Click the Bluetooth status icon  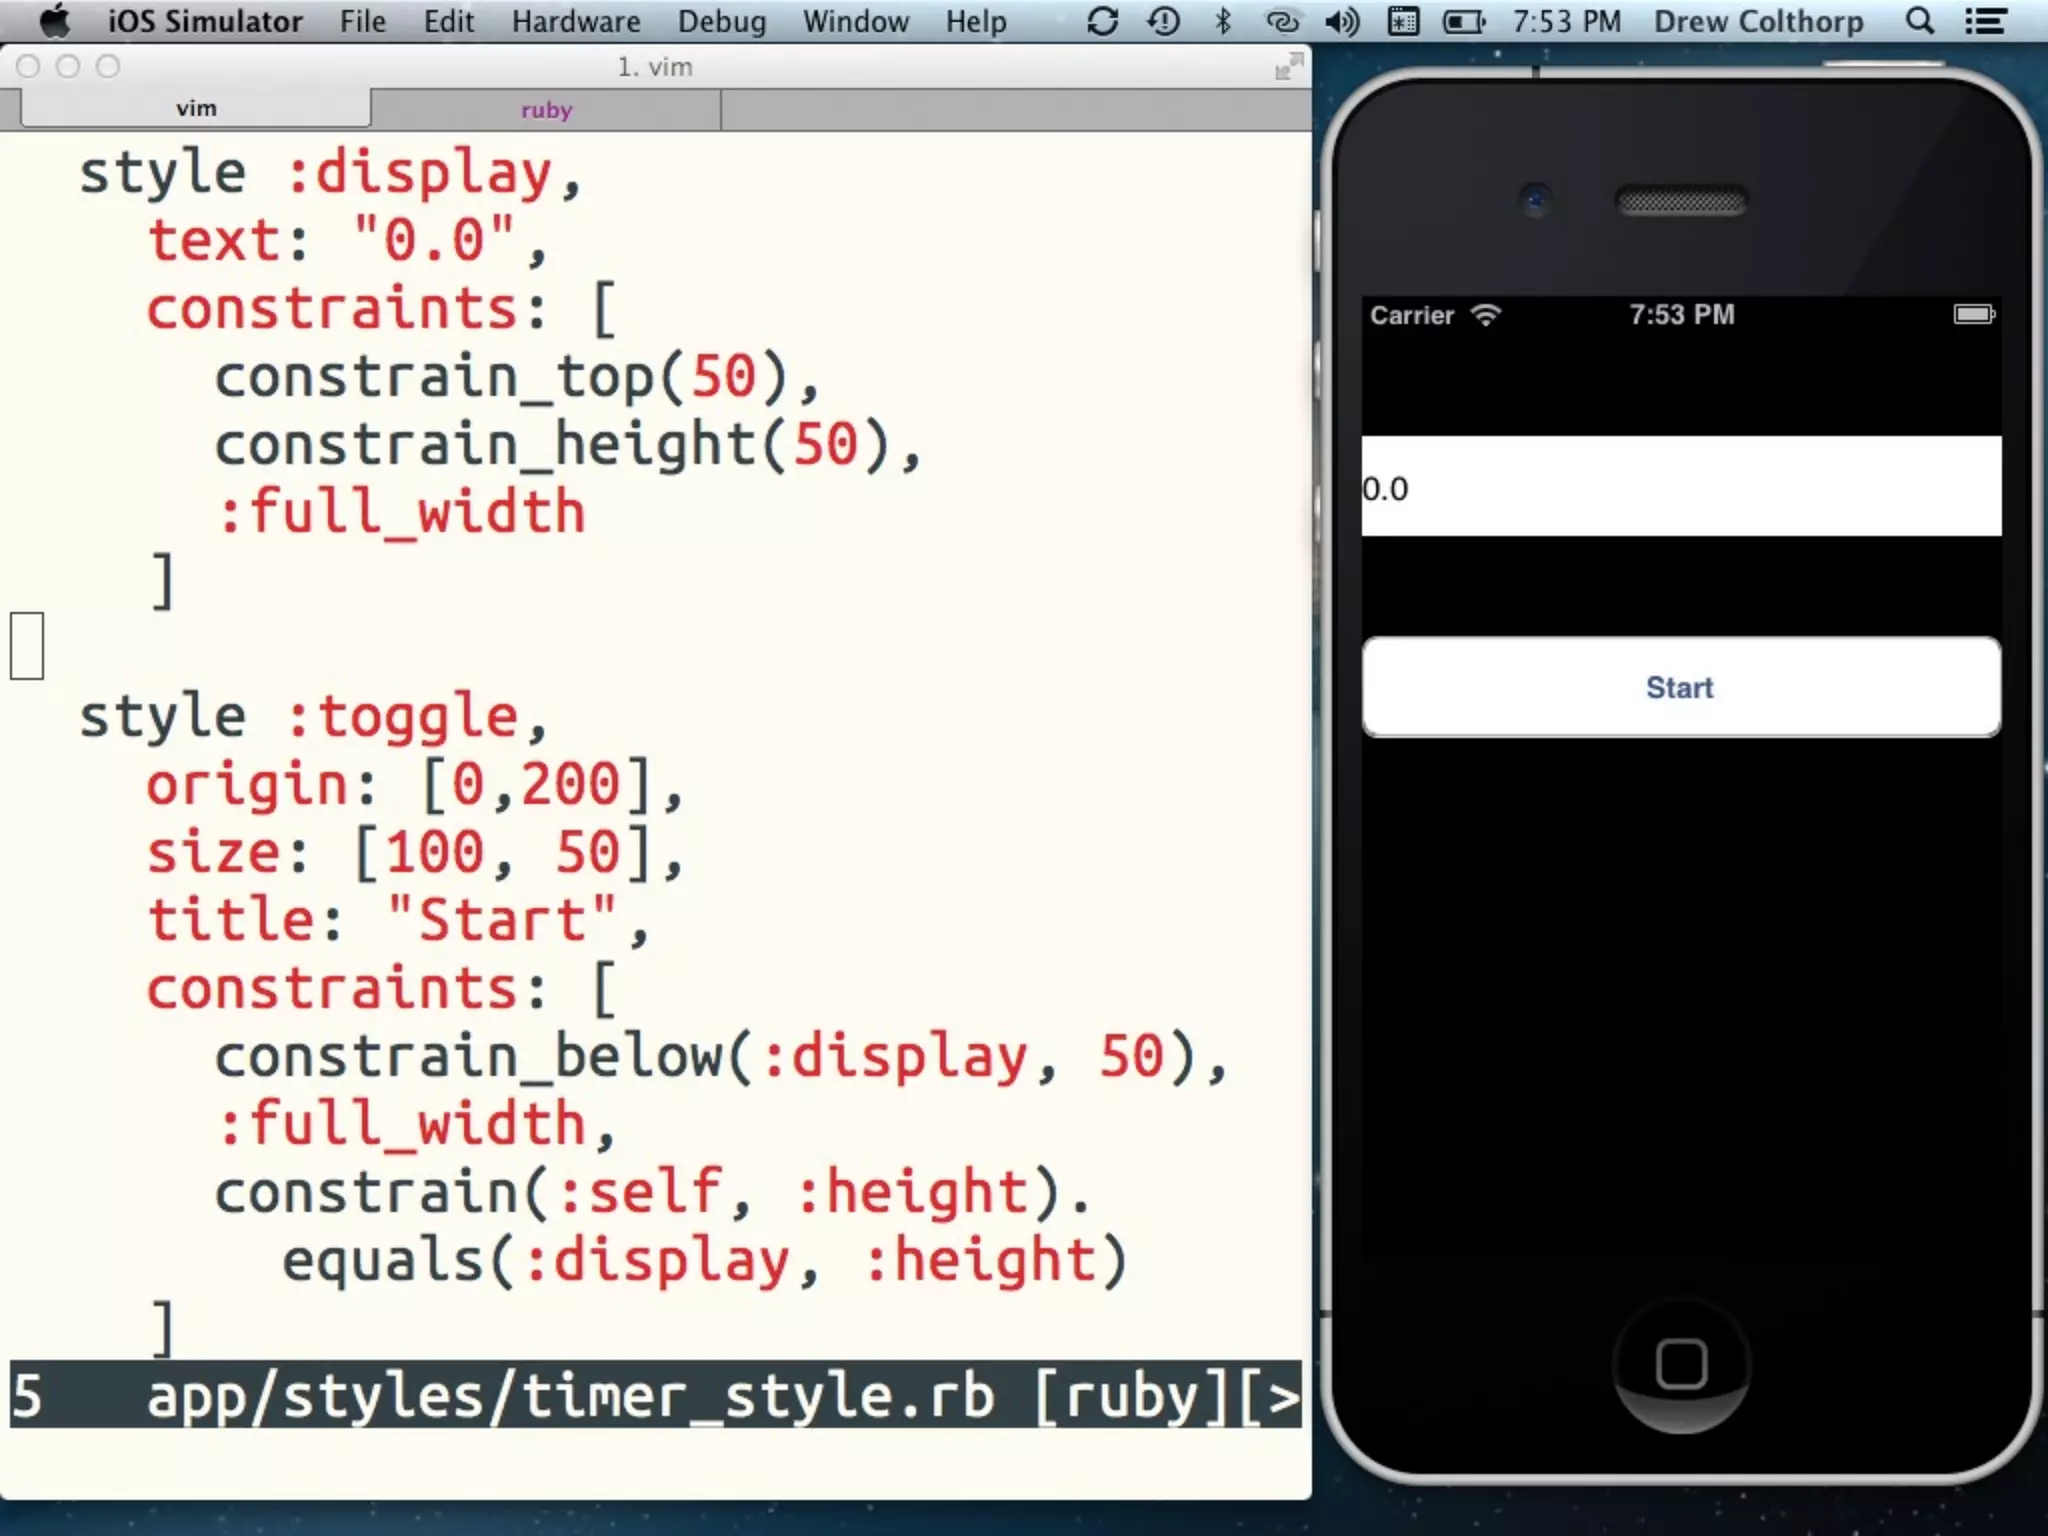pyautogui.click(x=1222, y=21)
